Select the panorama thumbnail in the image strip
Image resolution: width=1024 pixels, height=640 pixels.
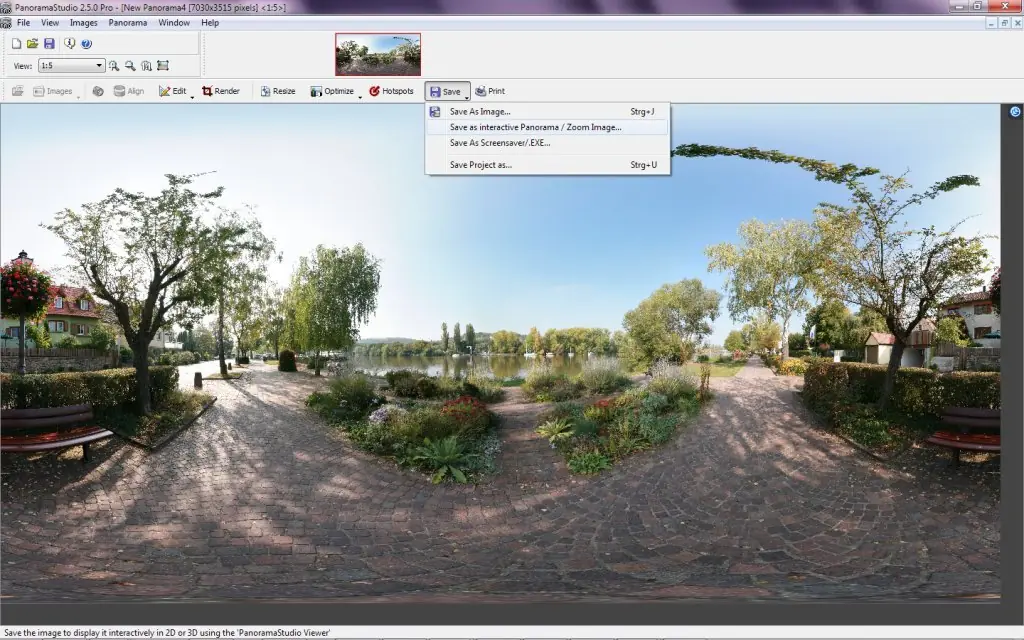coord(378,55)
